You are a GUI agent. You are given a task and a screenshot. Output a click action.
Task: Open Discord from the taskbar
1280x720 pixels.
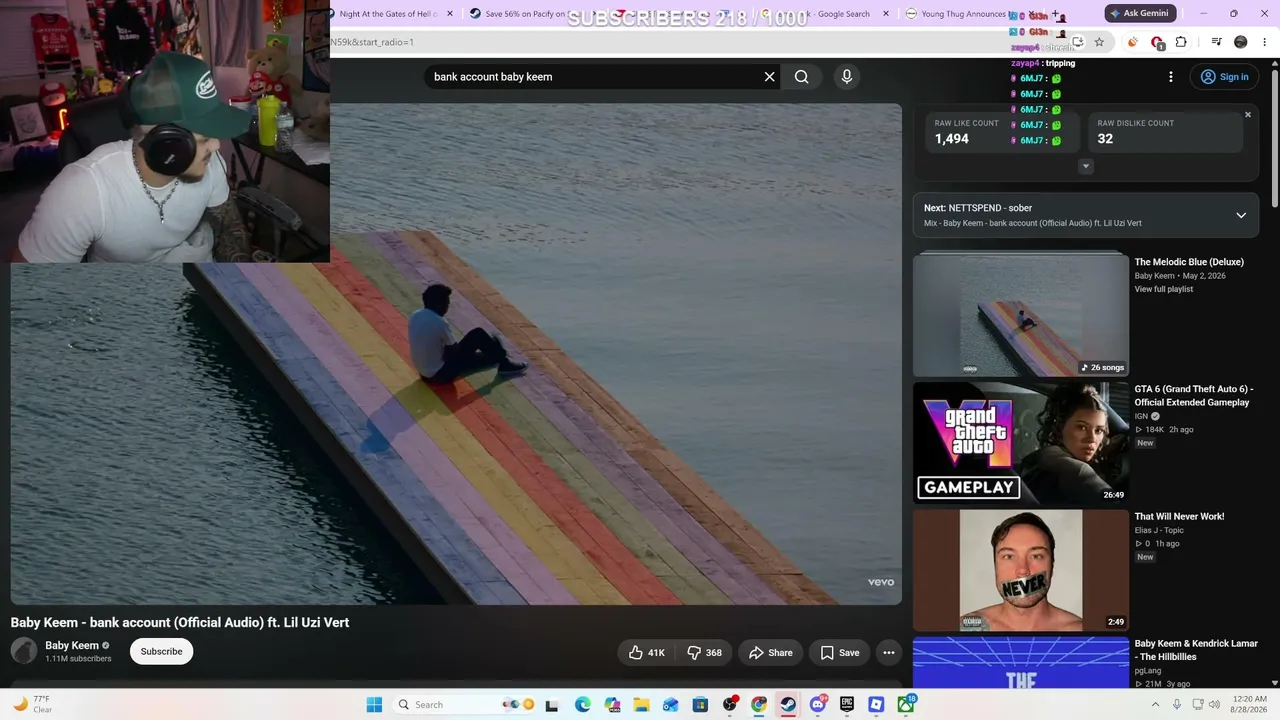(817, 705)
